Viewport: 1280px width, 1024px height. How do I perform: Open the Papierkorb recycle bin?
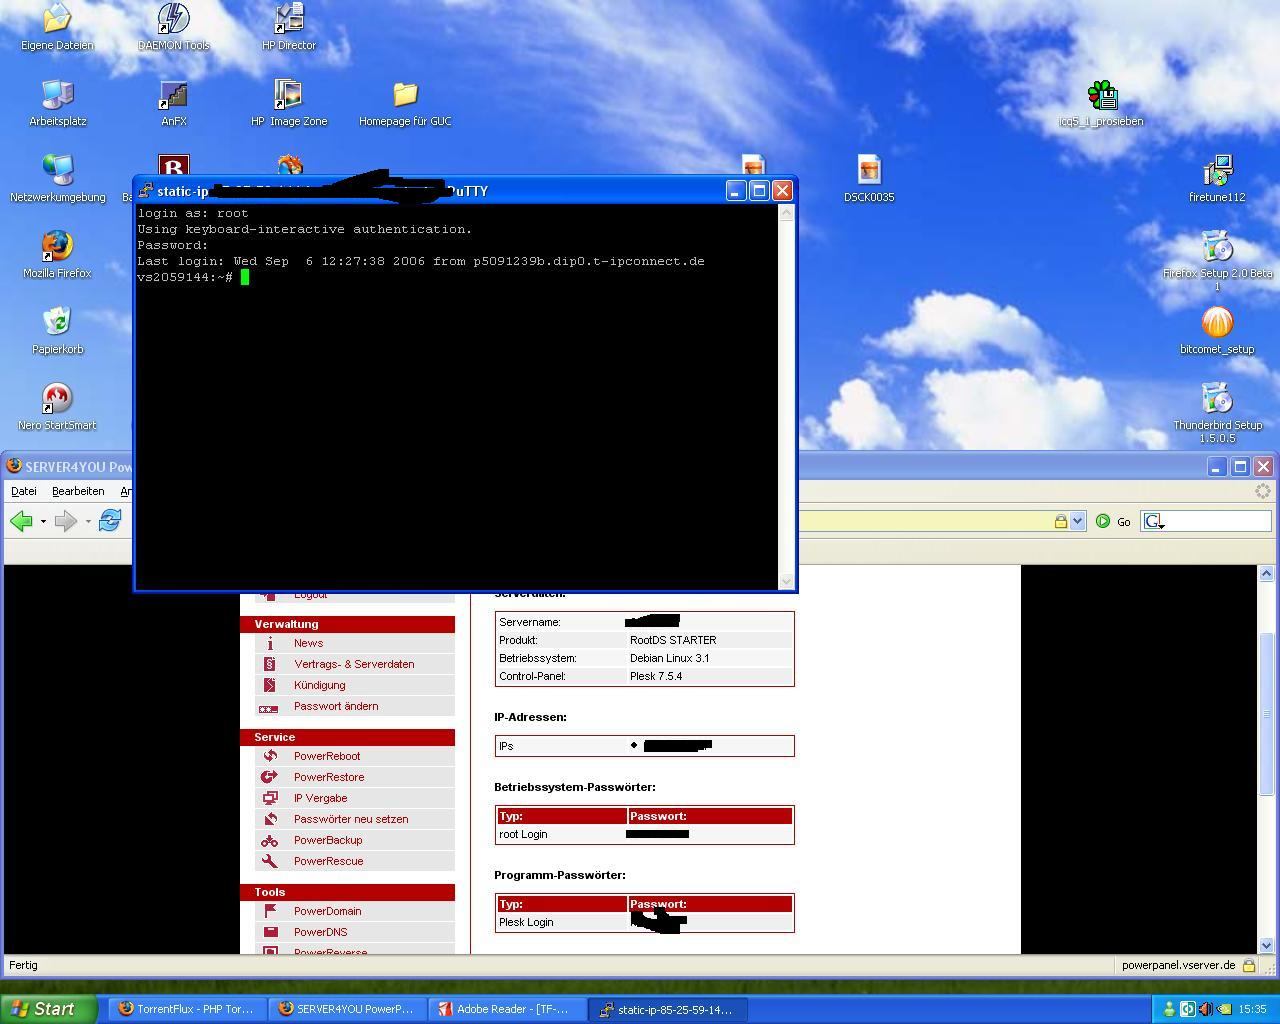(x=57, y=331)
